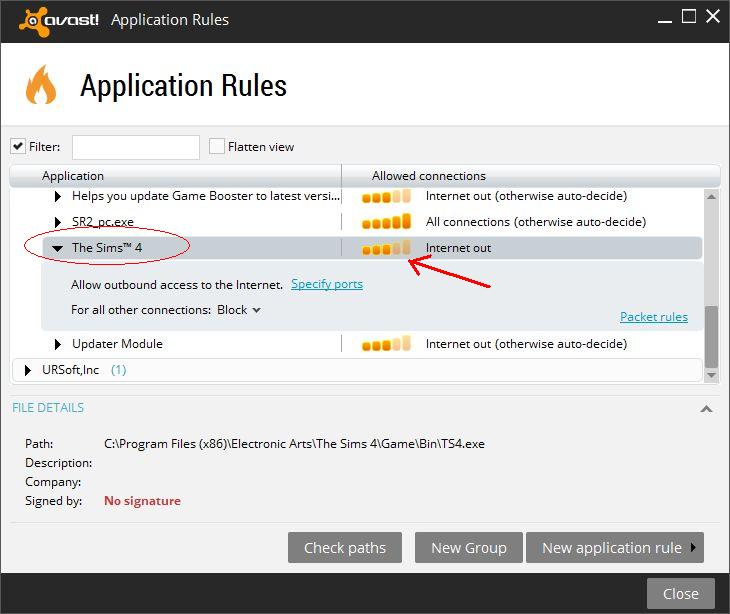The height and width of the screenshot is (614, 730).
Task: Click the orange firewall flame icon
Action: (x=41, y=85)
